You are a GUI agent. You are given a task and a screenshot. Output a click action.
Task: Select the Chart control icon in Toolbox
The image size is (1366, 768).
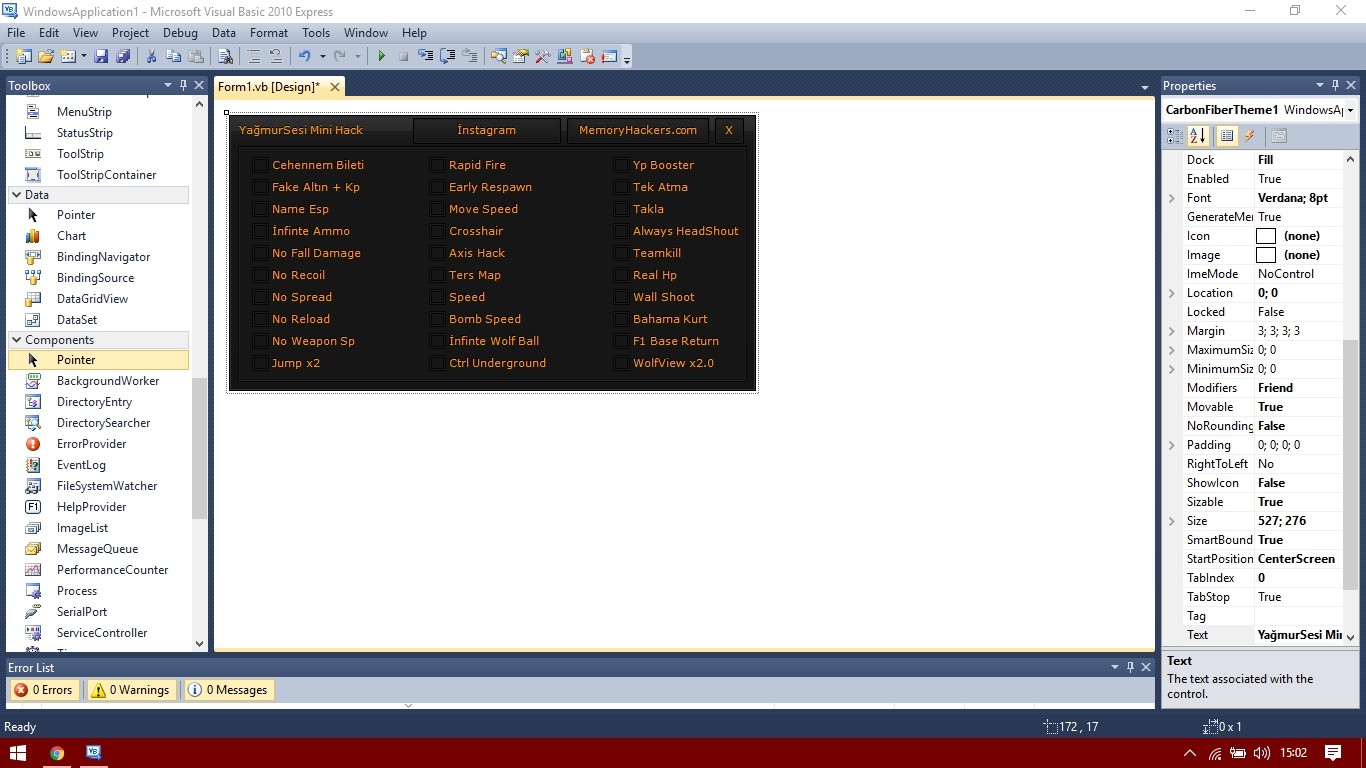coord(33,236)
